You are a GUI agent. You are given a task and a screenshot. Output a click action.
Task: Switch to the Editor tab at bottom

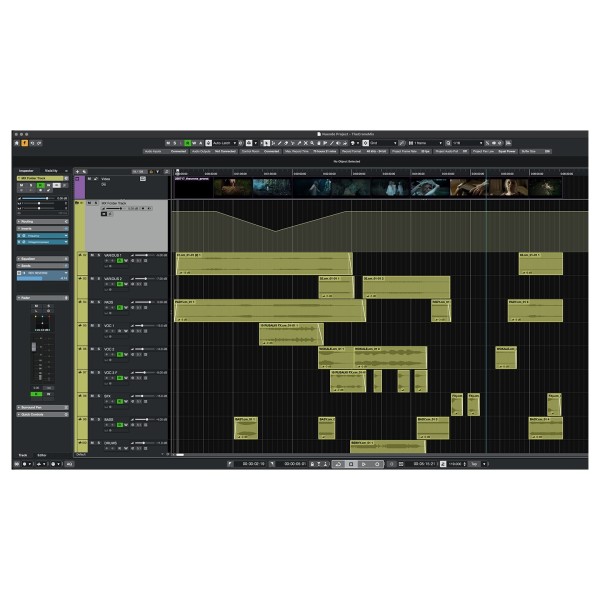click(42, 455)
